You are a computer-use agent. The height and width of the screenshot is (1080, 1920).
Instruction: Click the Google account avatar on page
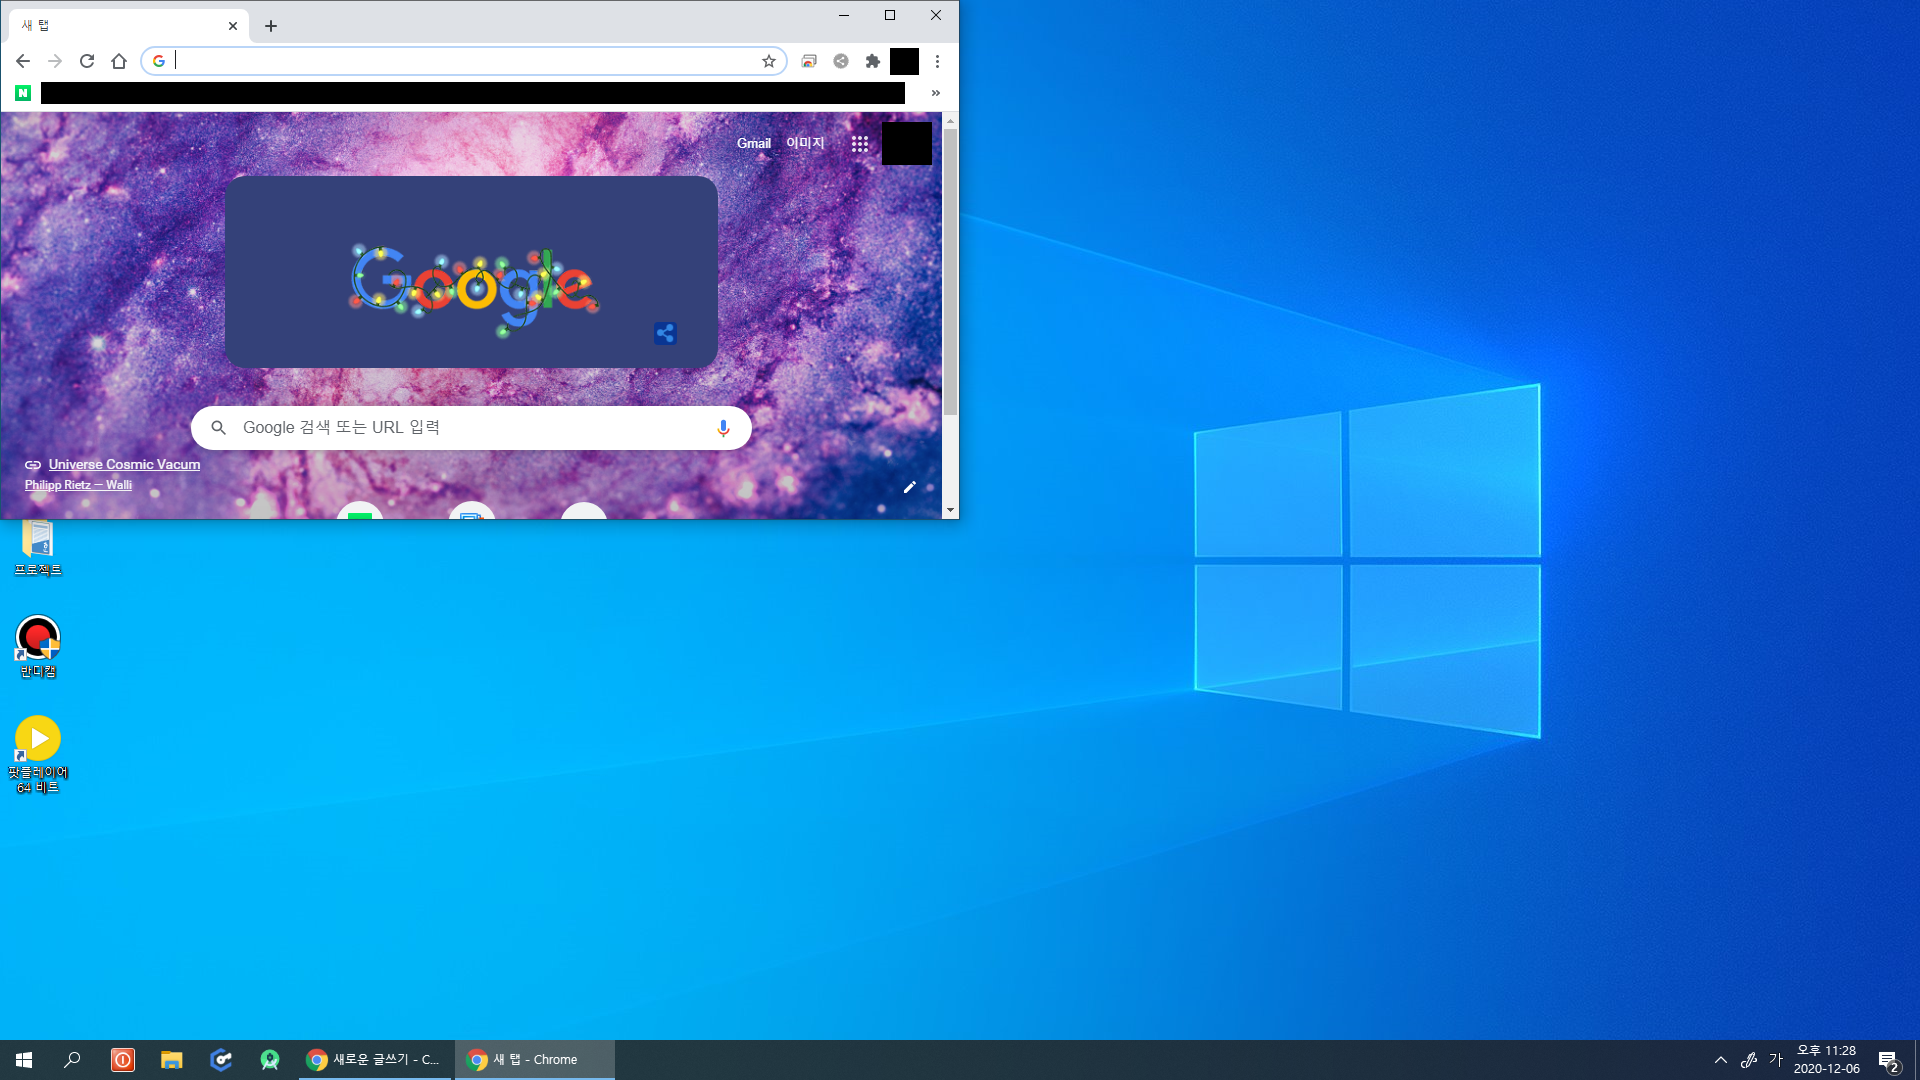[x=907, y=143]
